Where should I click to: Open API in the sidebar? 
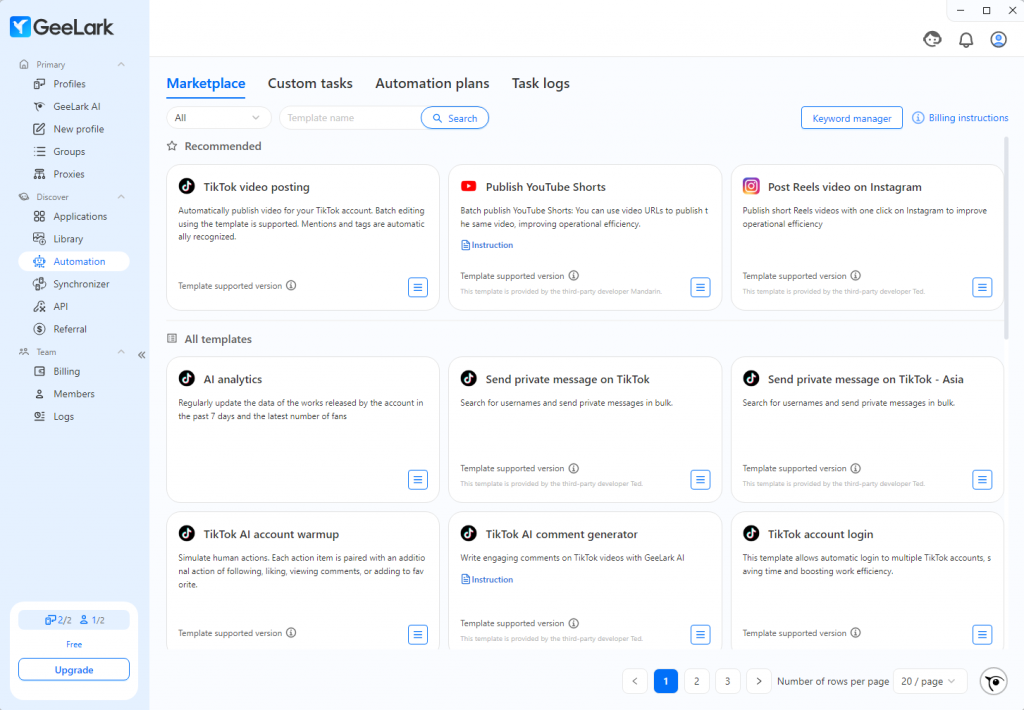click(74, 306)
